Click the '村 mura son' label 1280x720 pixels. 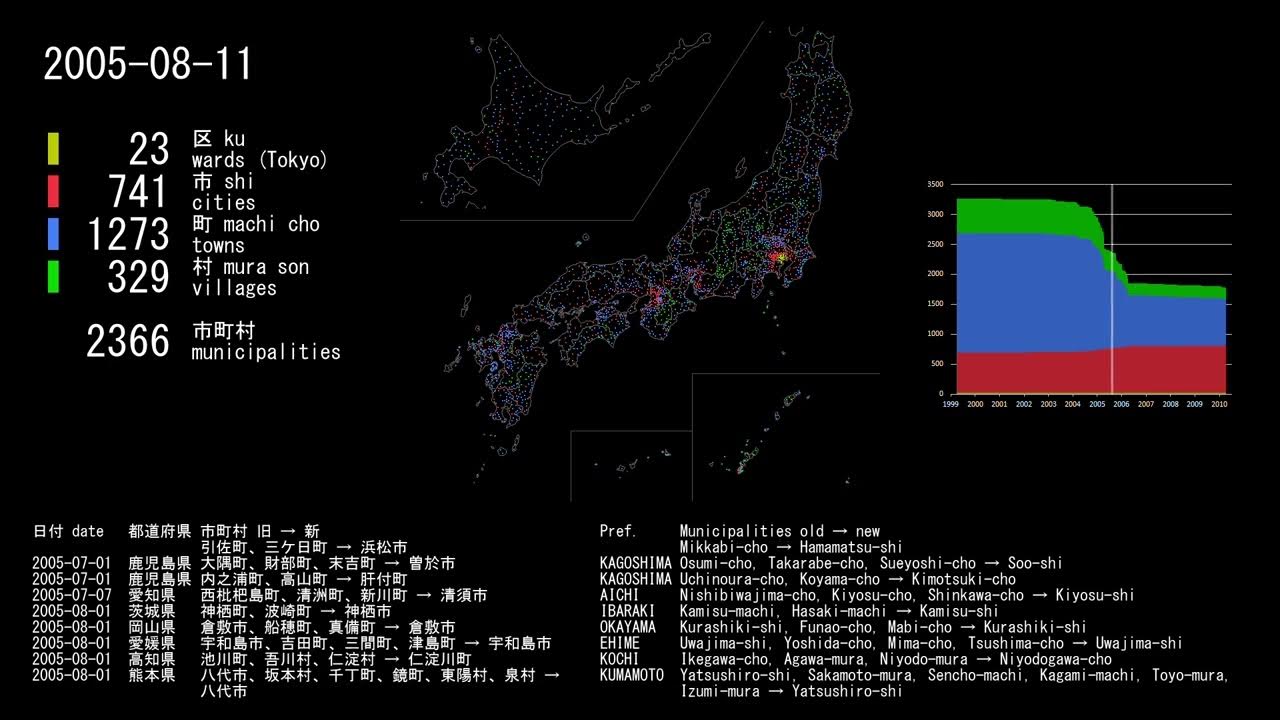(x=251, y=267)
